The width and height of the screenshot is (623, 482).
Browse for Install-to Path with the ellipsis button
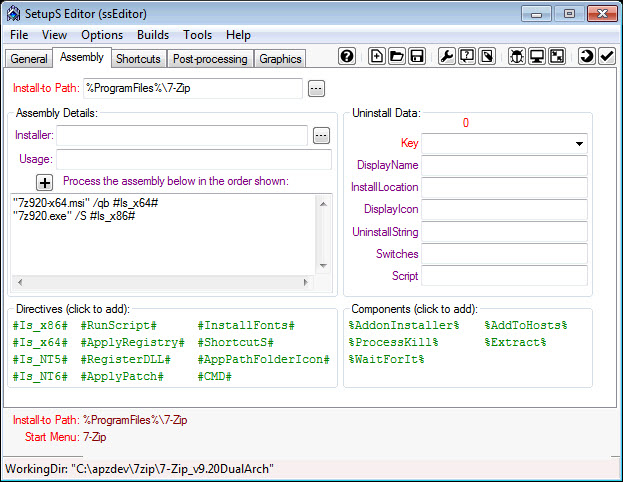316,89
